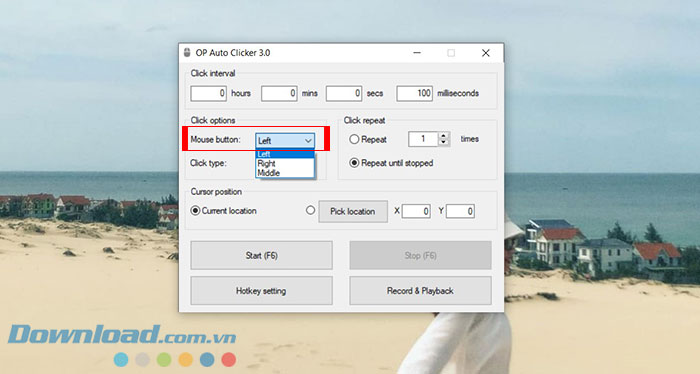Open Record & Playback
This screenshot has width=700, height=374.
tap(421, 291)
